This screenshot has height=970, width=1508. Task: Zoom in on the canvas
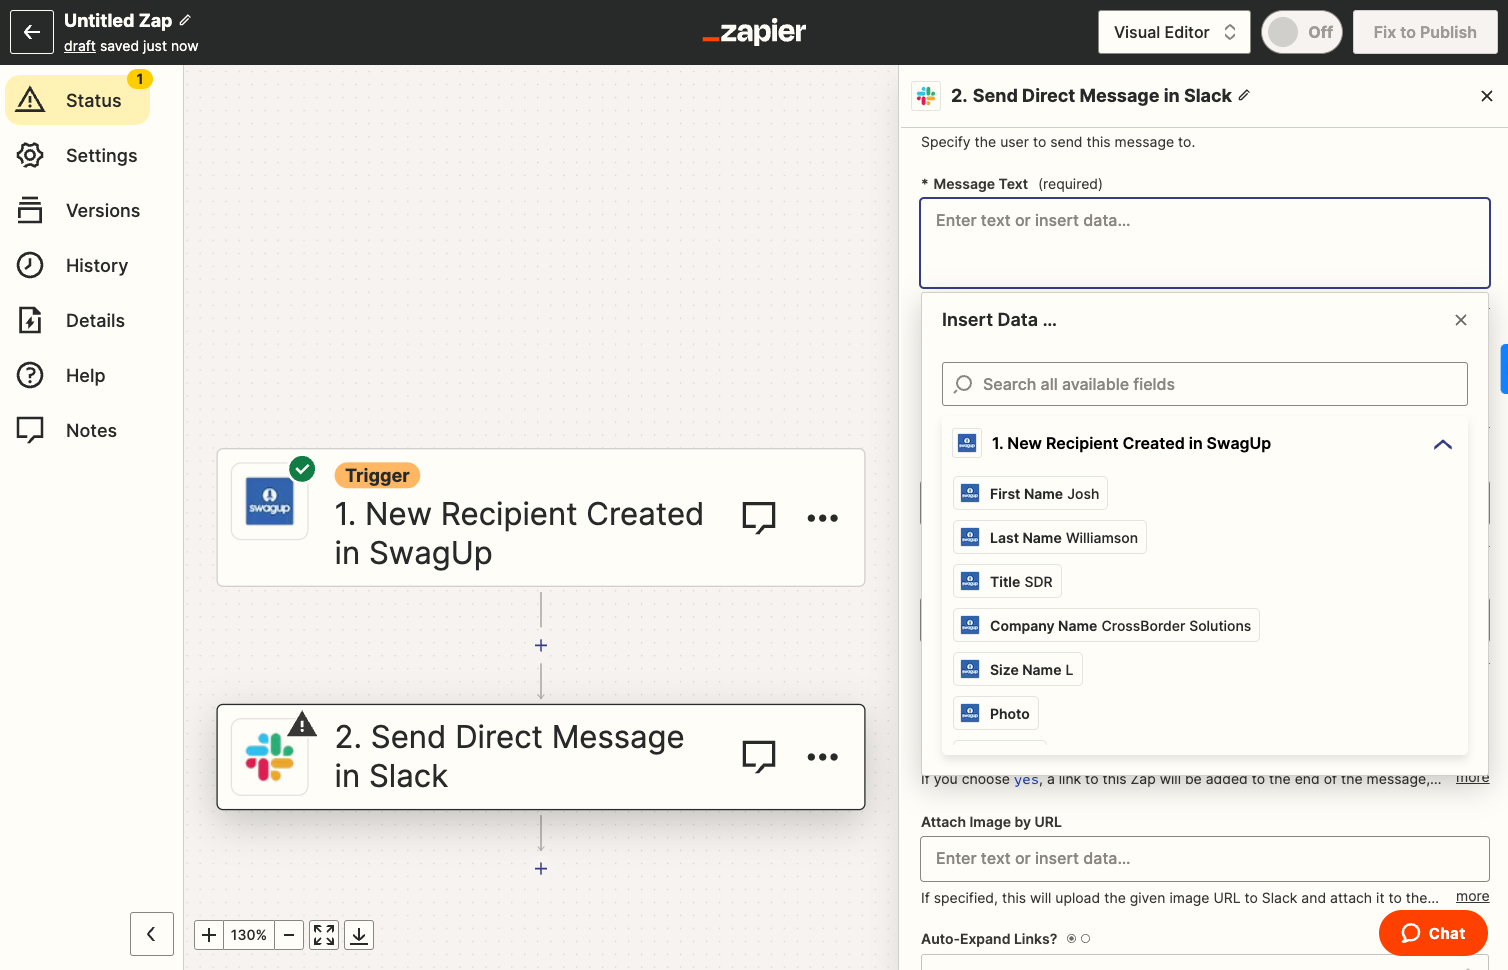coord(208,935)
